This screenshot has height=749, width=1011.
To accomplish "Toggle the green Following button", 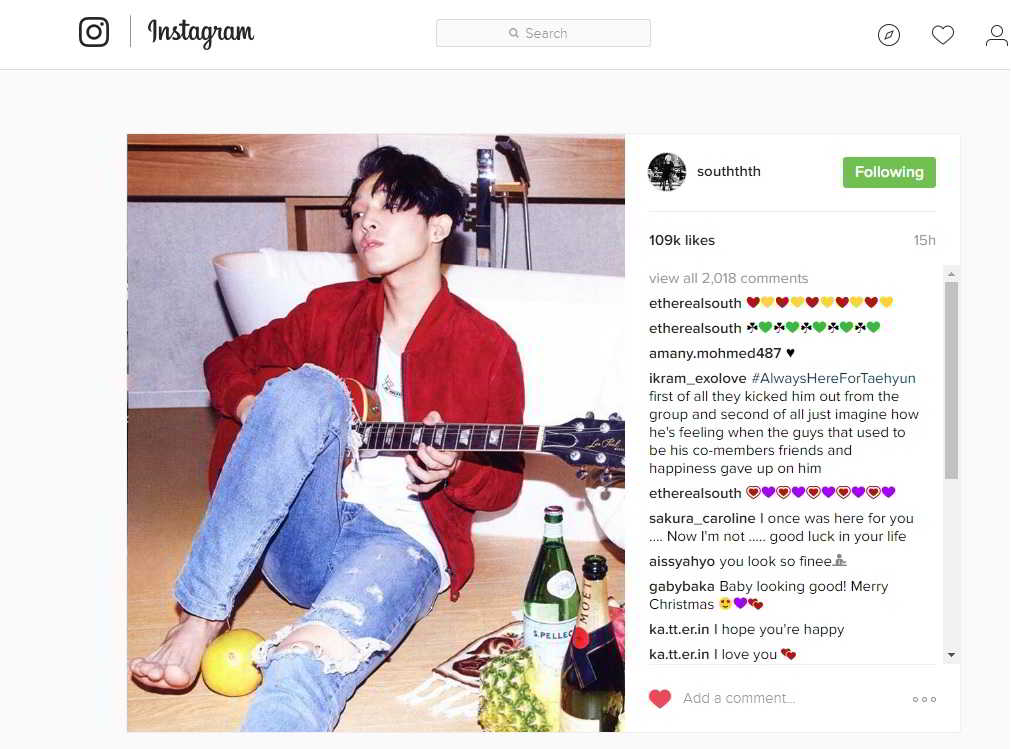I will pos(889,172).
